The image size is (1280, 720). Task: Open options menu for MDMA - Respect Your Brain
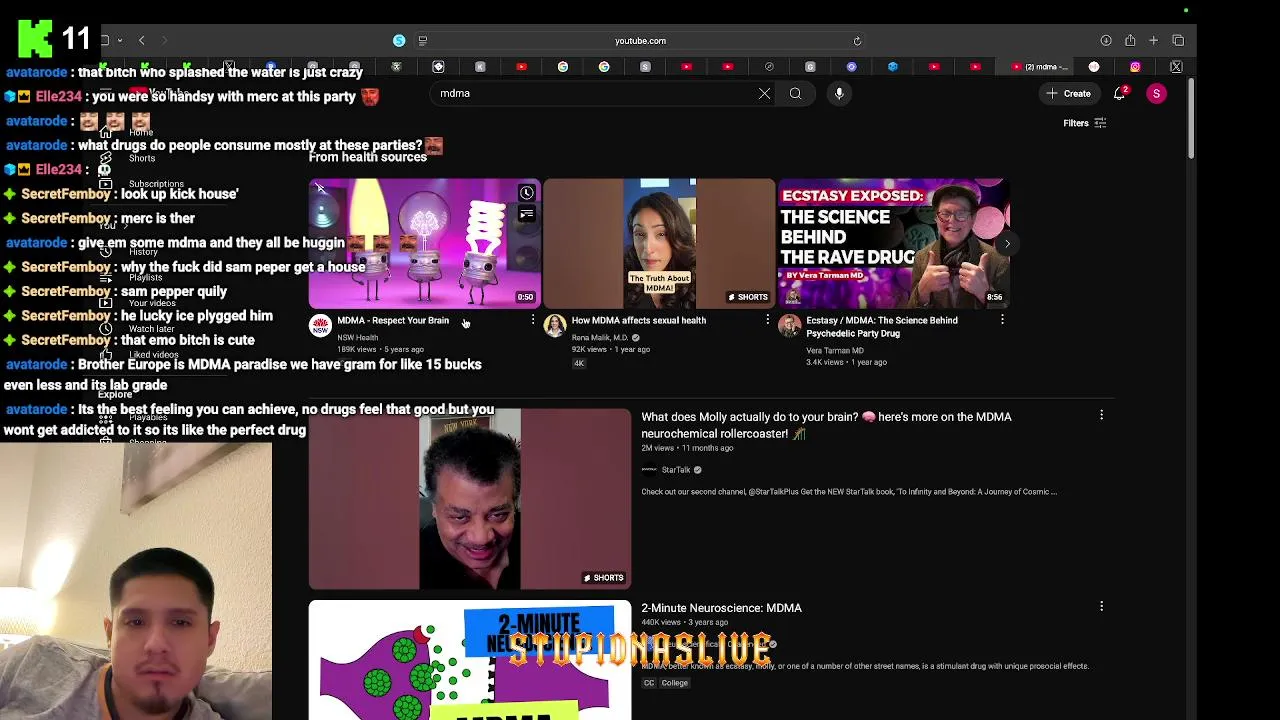coord(533,320)
